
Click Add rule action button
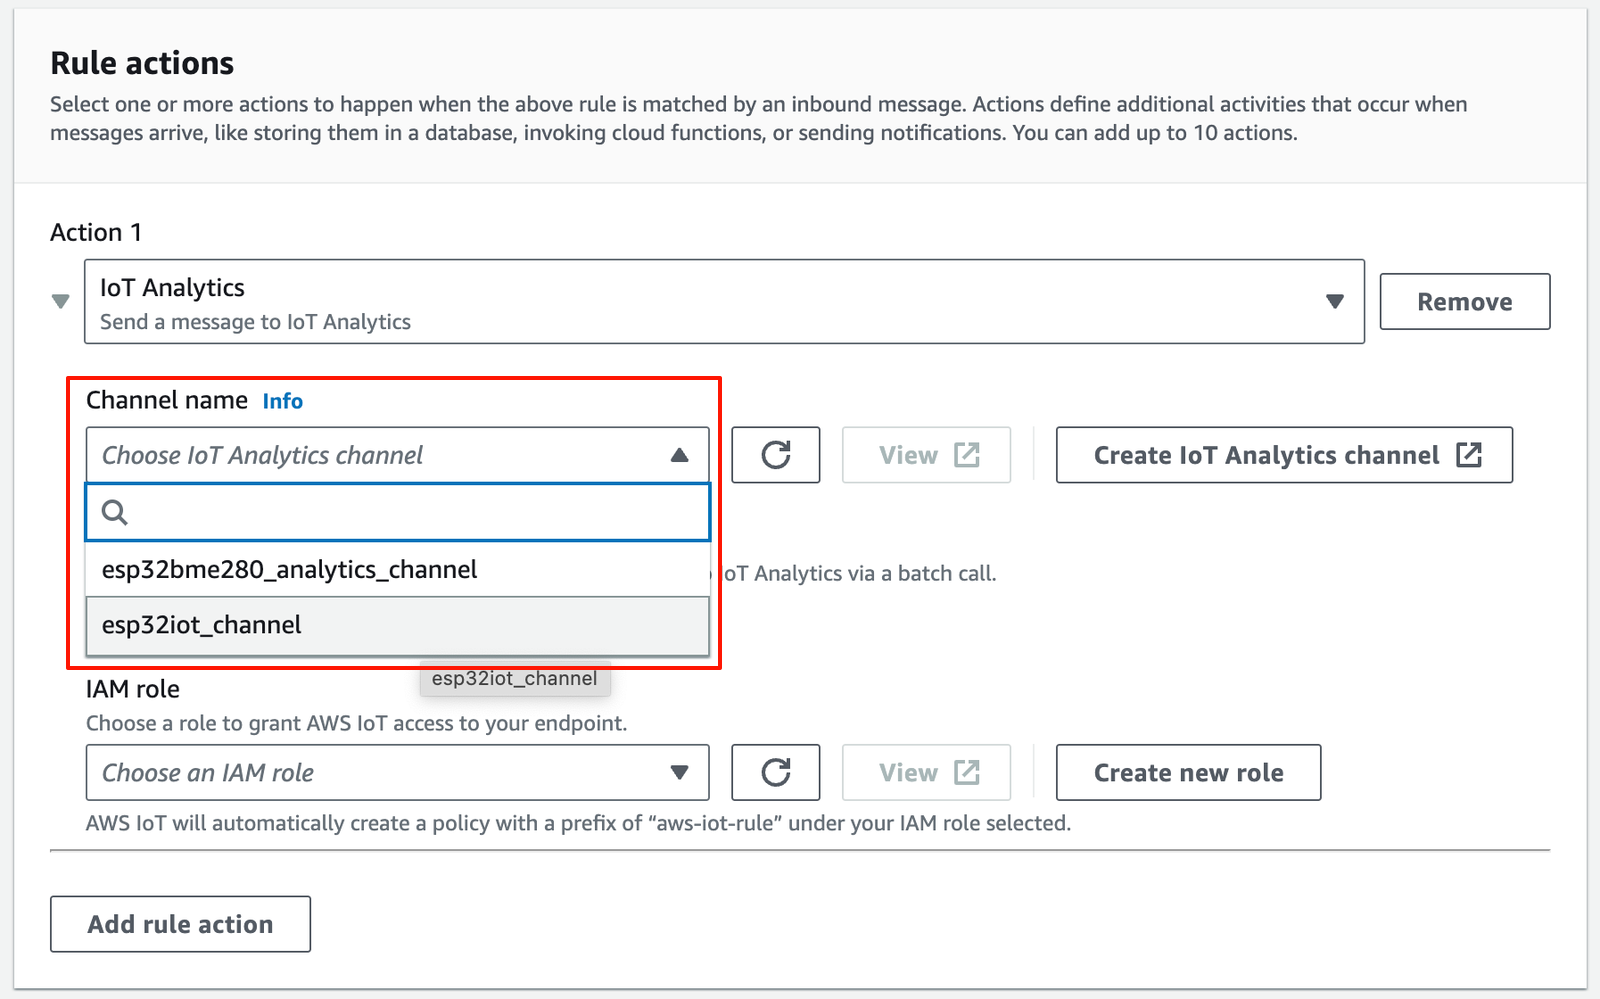click(x=180, y=924)
